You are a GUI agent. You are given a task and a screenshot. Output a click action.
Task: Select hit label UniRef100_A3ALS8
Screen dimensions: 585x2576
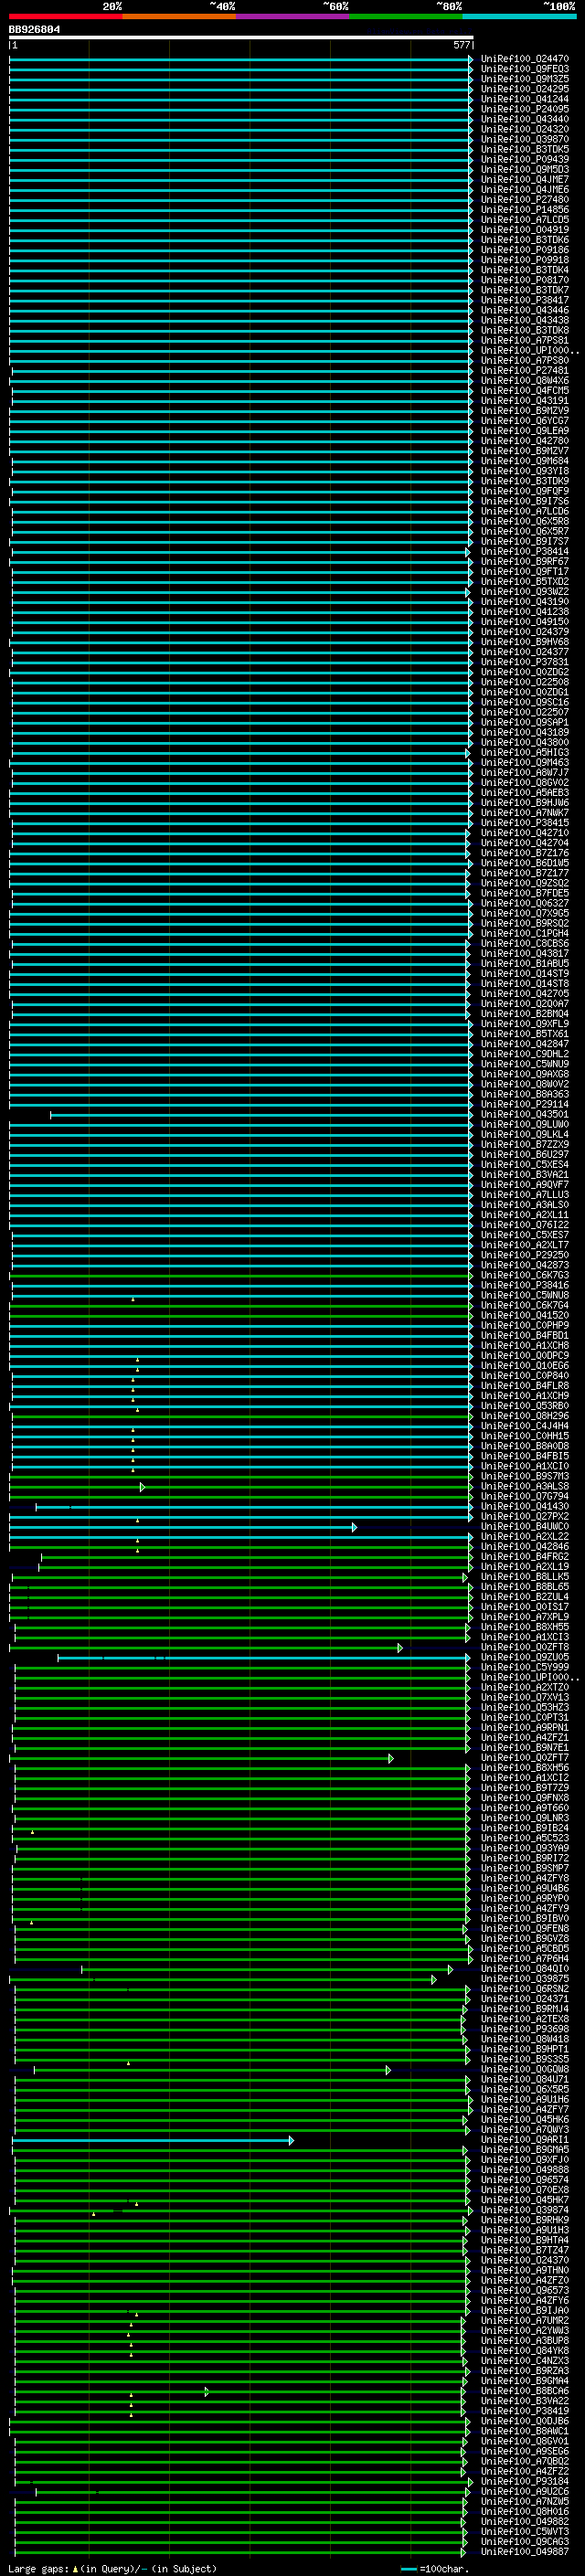pyautogui.click(x=524, y=1487)
